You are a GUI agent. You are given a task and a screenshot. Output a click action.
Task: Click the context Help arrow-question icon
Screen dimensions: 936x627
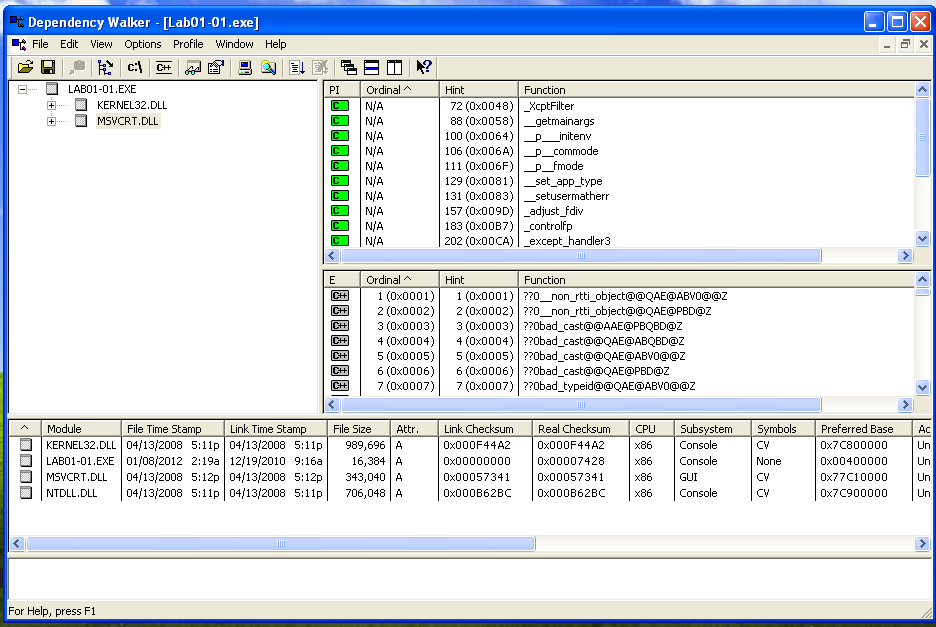click(424, 67)
